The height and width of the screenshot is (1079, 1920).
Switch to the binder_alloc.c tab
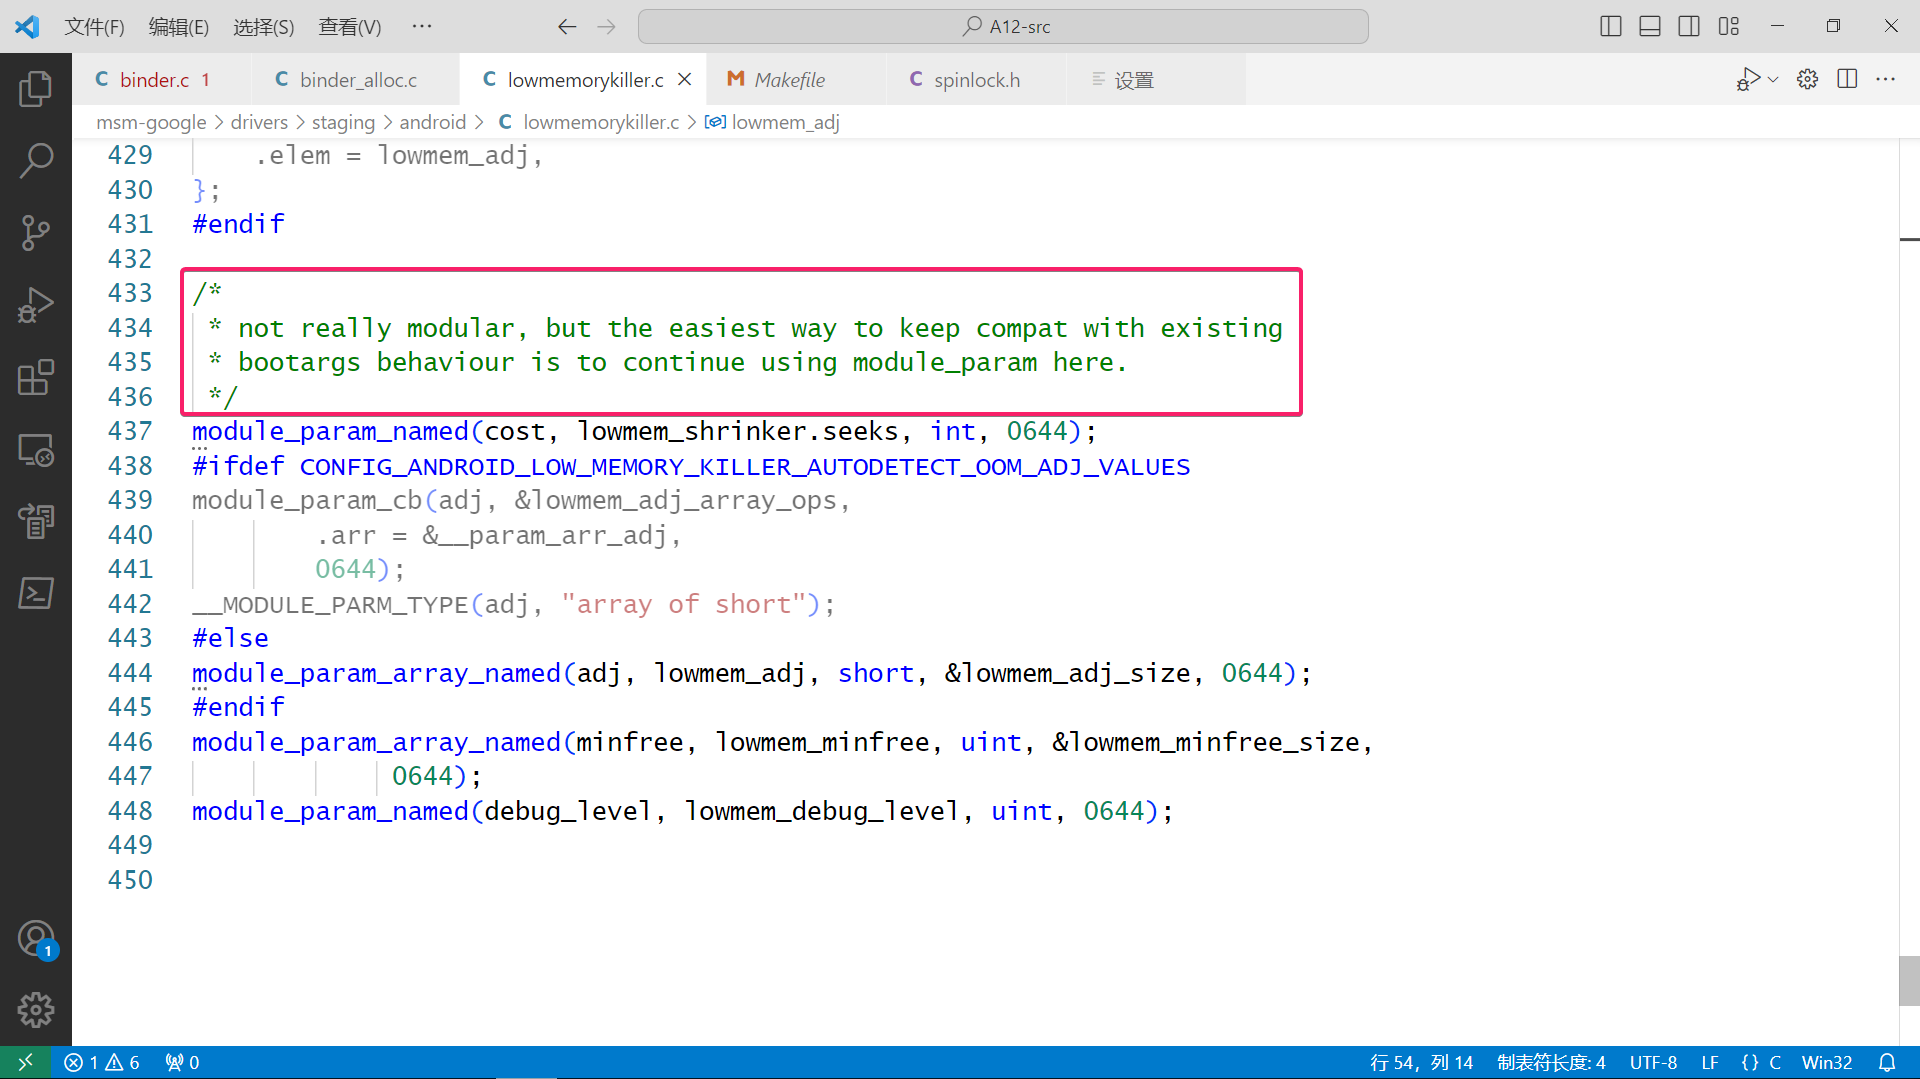(x=357, y=80)
